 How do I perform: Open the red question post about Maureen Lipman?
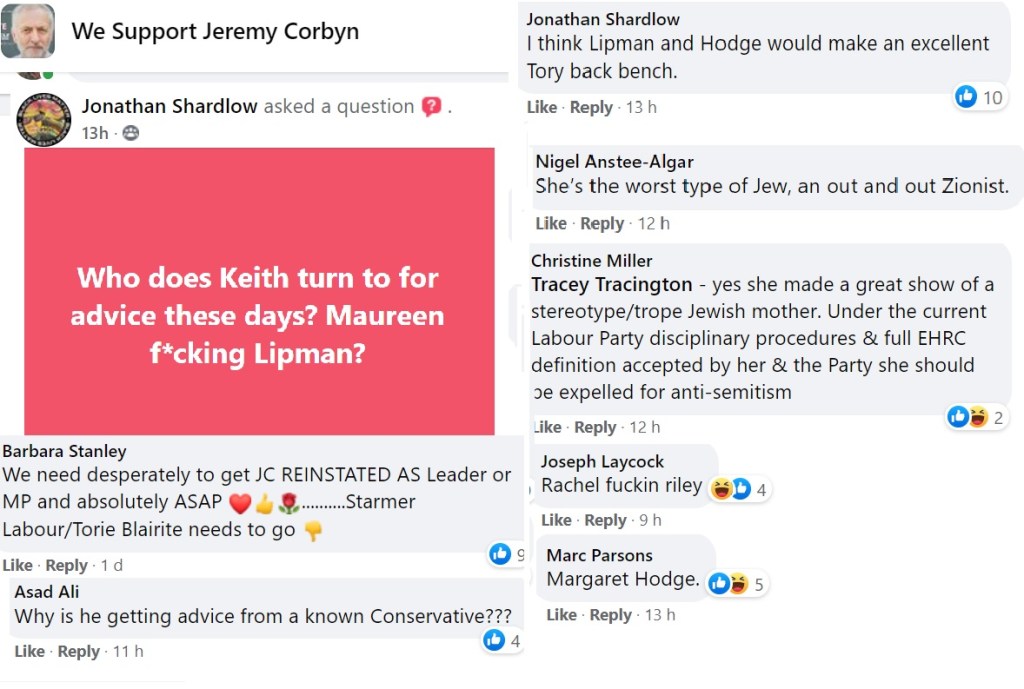pos(259,291)
